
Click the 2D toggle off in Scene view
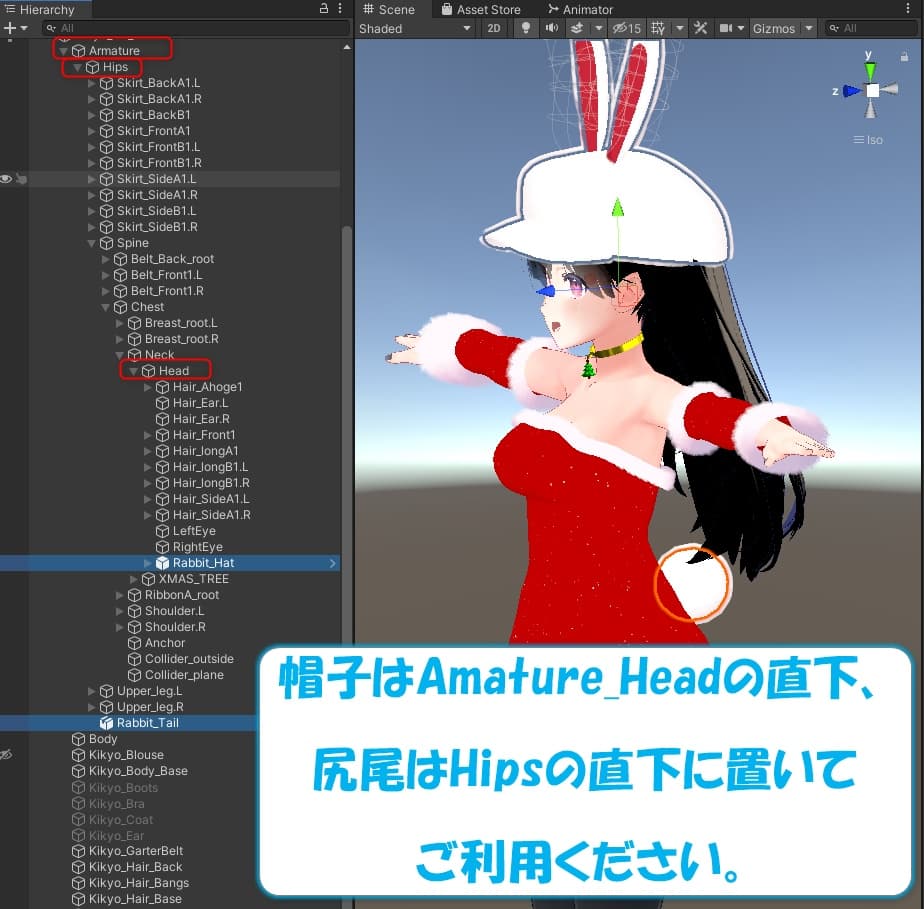493,28
